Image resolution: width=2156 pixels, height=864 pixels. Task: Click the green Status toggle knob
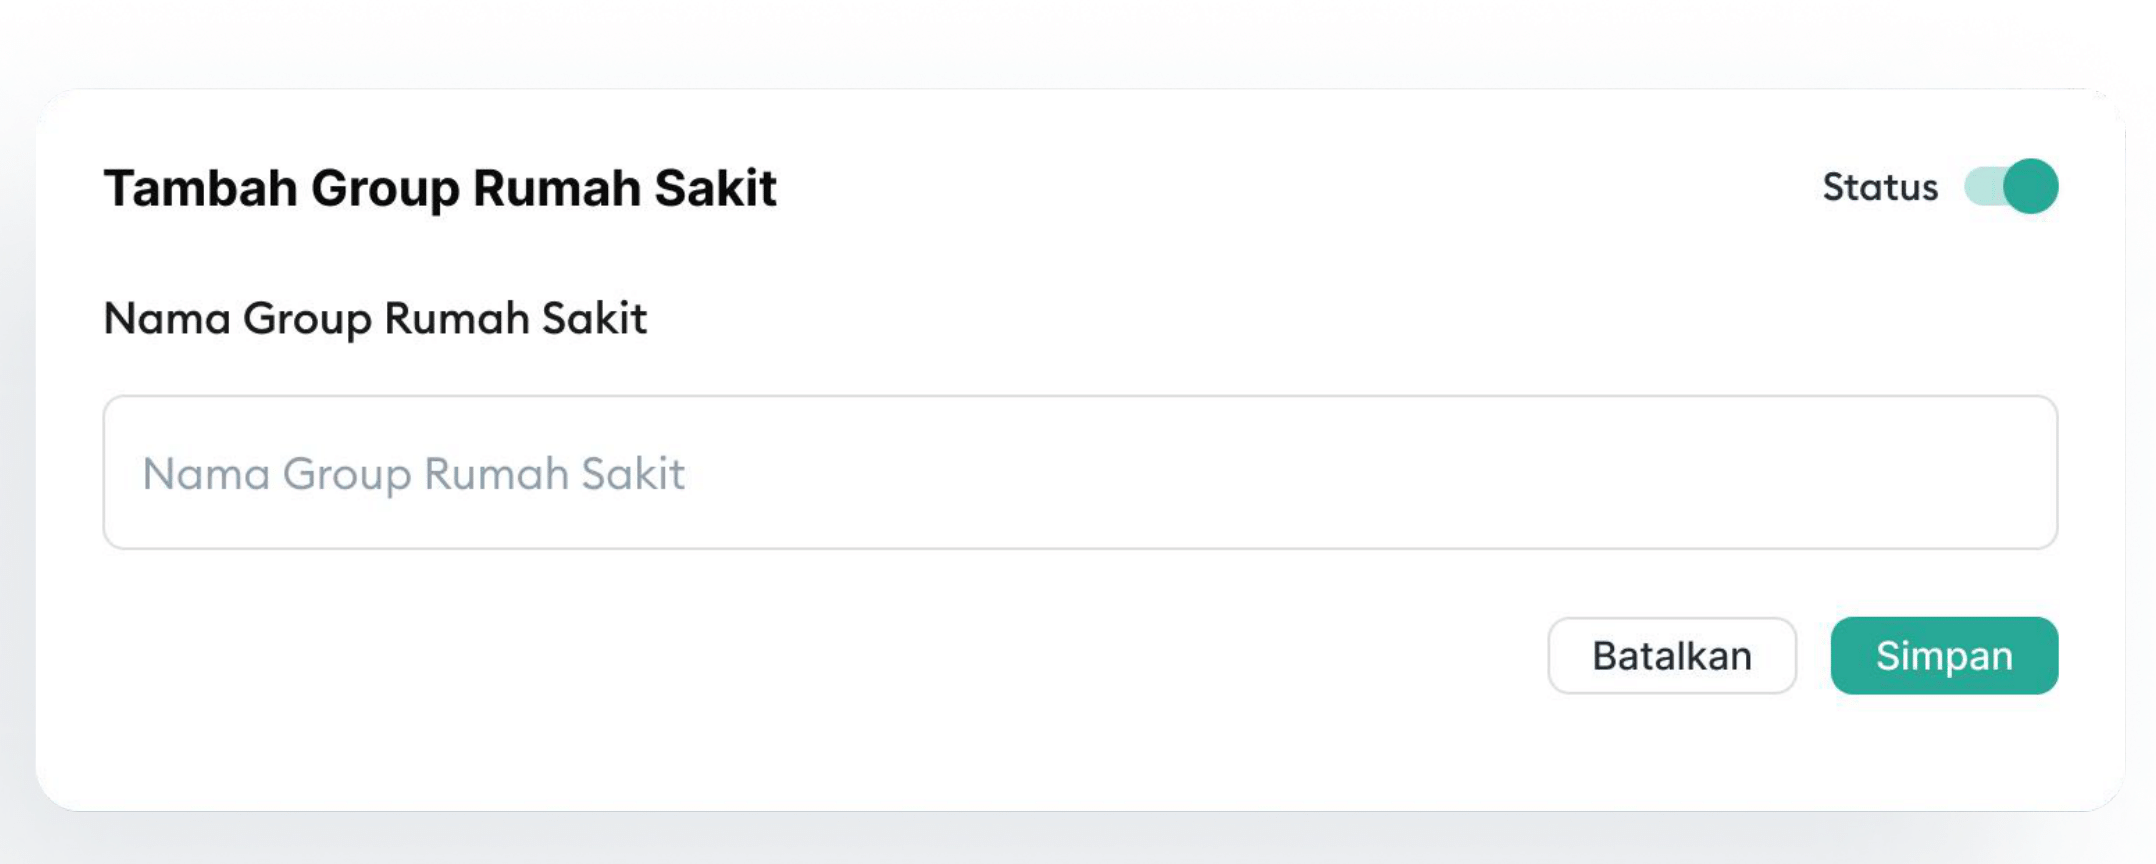coord(2031,186)
